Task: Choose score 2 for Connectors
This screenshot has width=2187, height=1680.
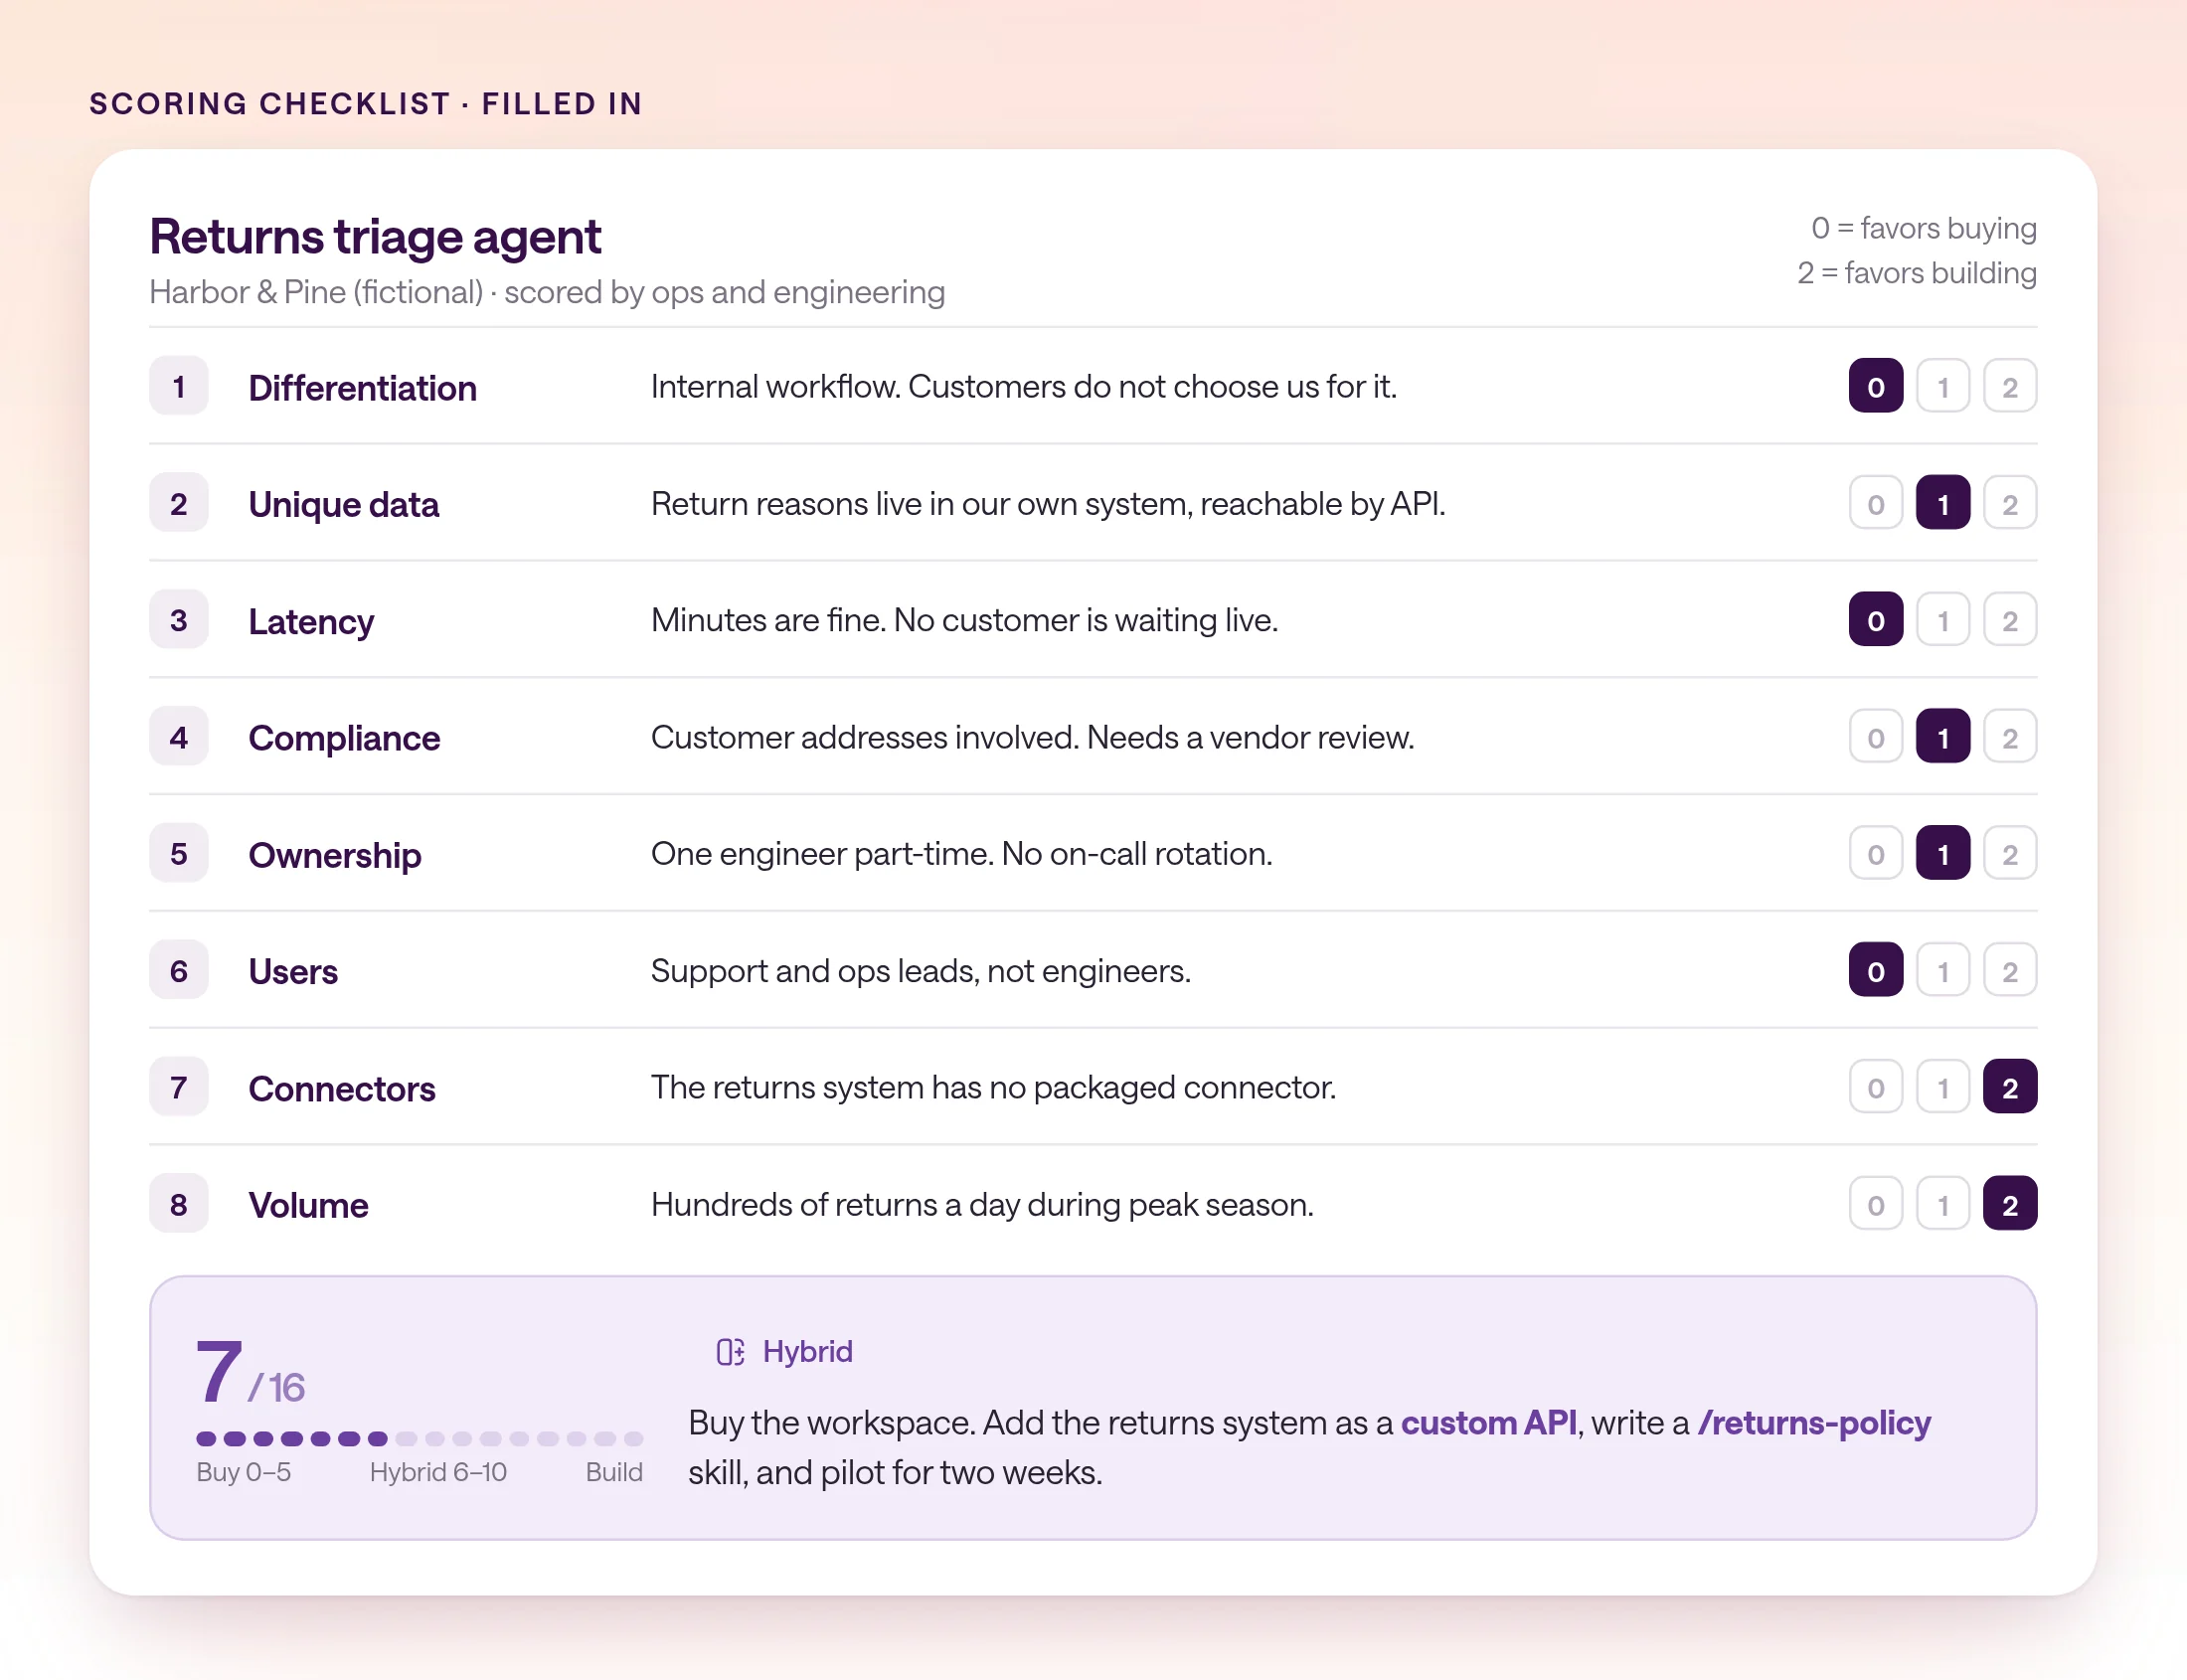Action: pos(2009,1087)
